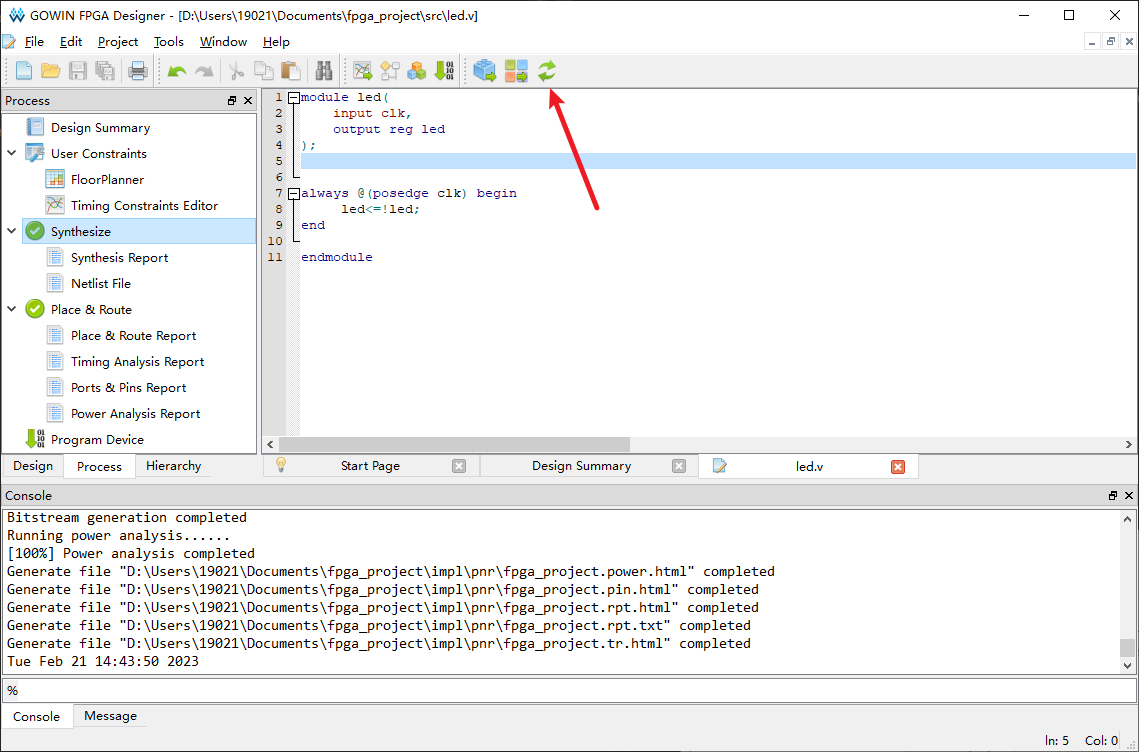Run Synthesis blue brick icon
This screenshot has height=752, width=1139.
click(485, 70)
